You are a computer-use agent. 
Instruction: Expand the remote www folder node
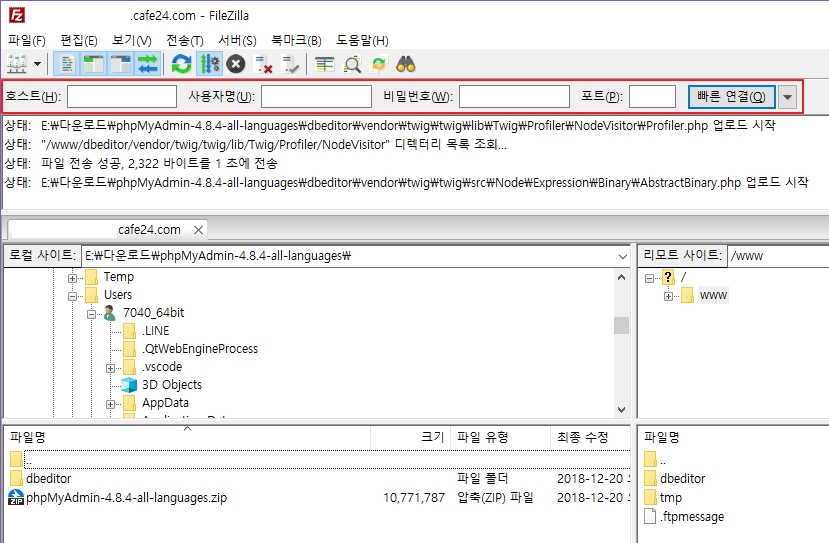tap(668, 296)
